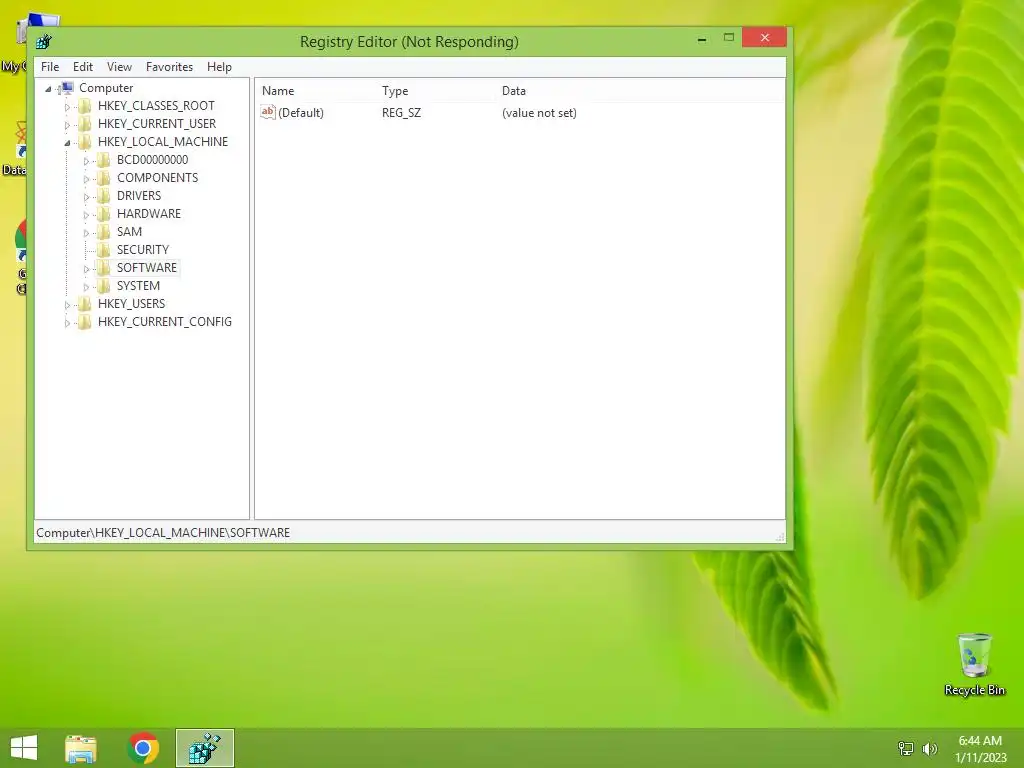Click the Registry Editor taskbar icon
The width and height of the screenshot is (1024, 768).
(204, 748)
